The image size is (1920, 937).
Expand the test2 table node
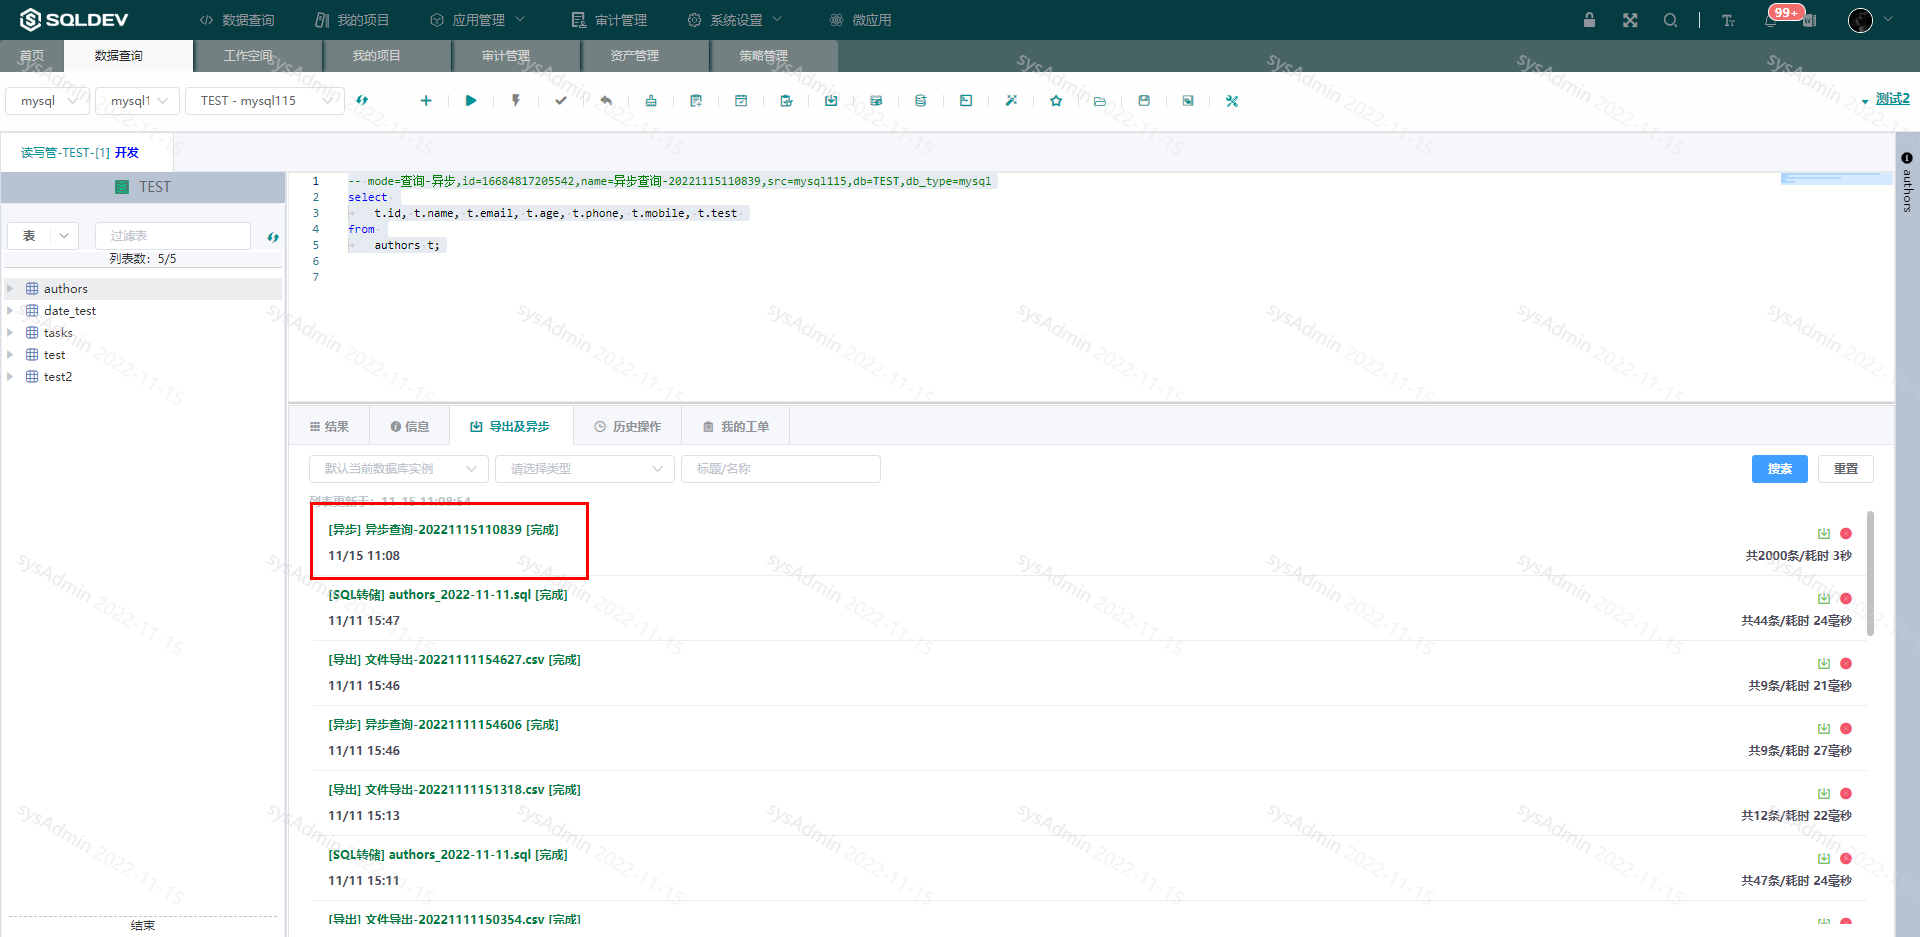point(10,377)
